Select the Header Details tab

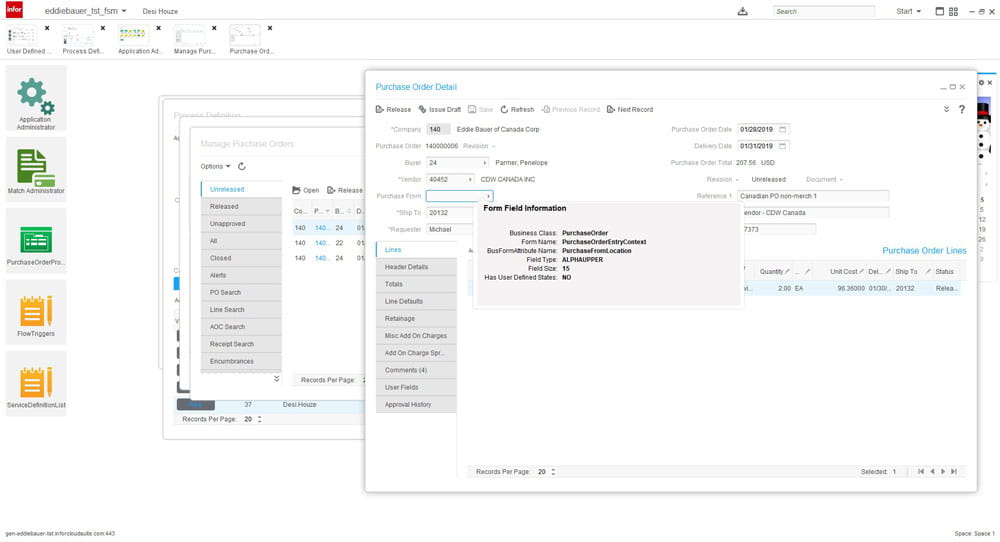[x=416, y=267]
